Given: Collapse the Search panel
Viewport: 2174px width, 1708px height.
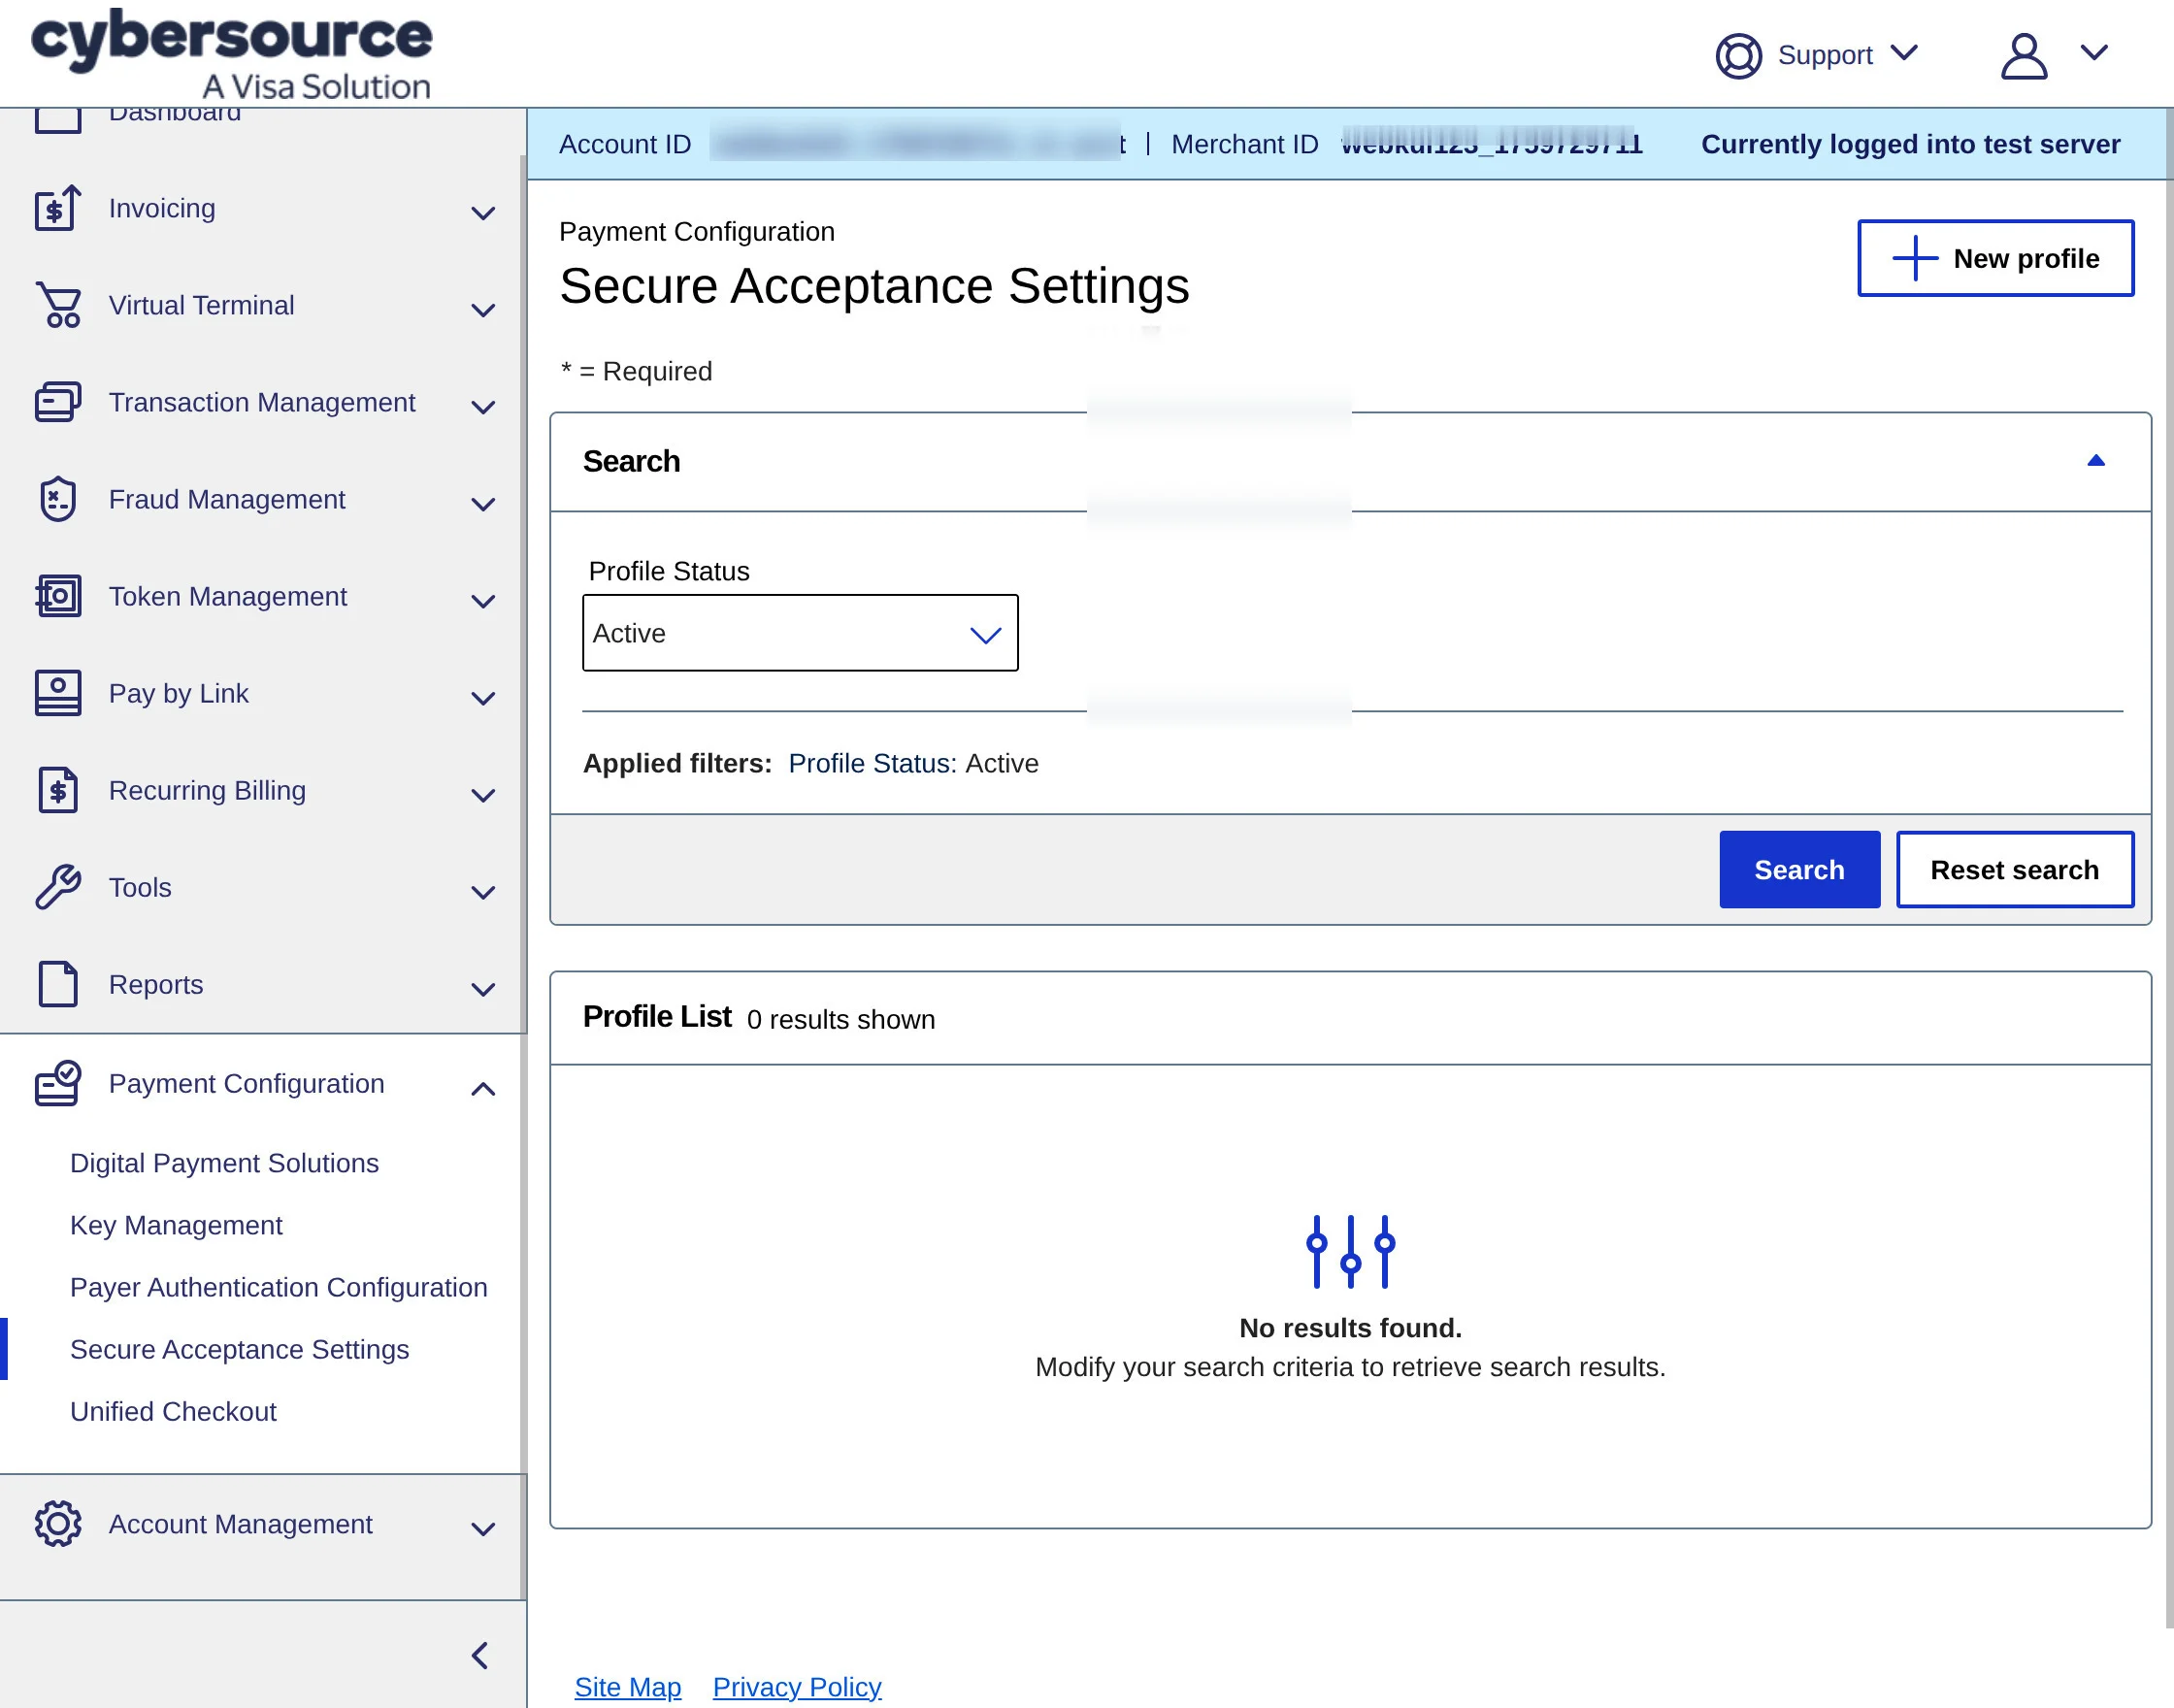Looking at the screenshot, I should click(2094, 460).
